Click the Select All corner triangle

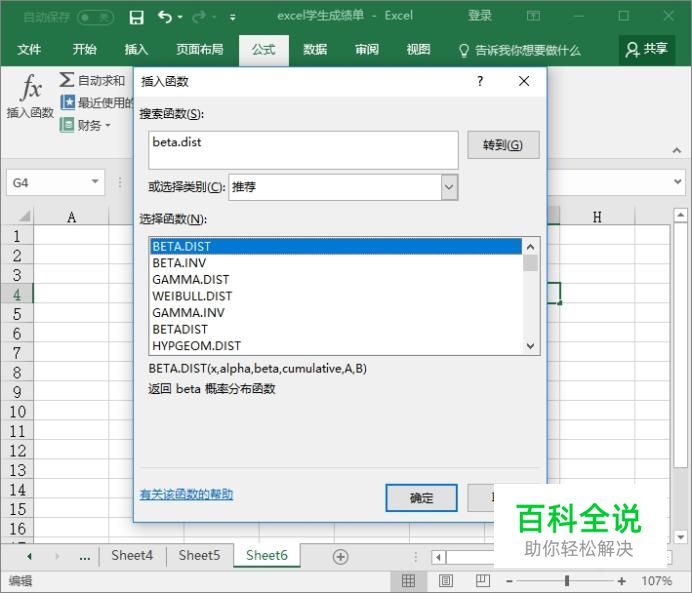(x=24, y=216)
